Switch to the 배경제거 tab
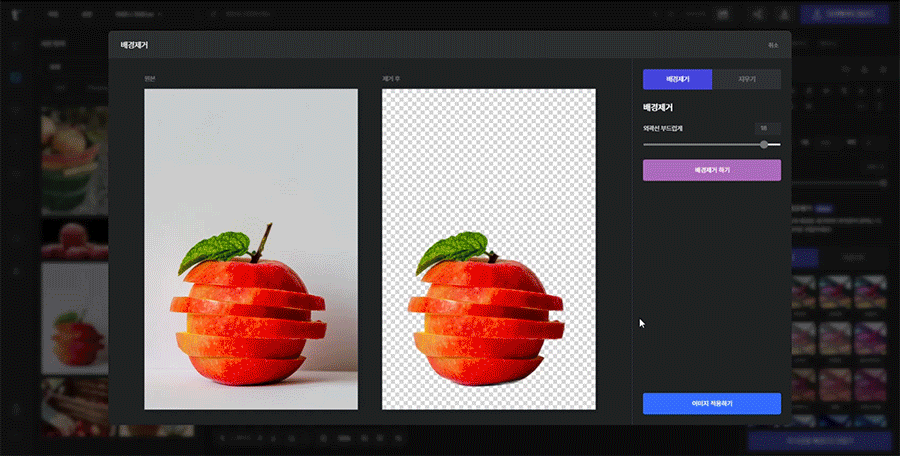This screenshot has width=900, height=456. coord(677,80)
